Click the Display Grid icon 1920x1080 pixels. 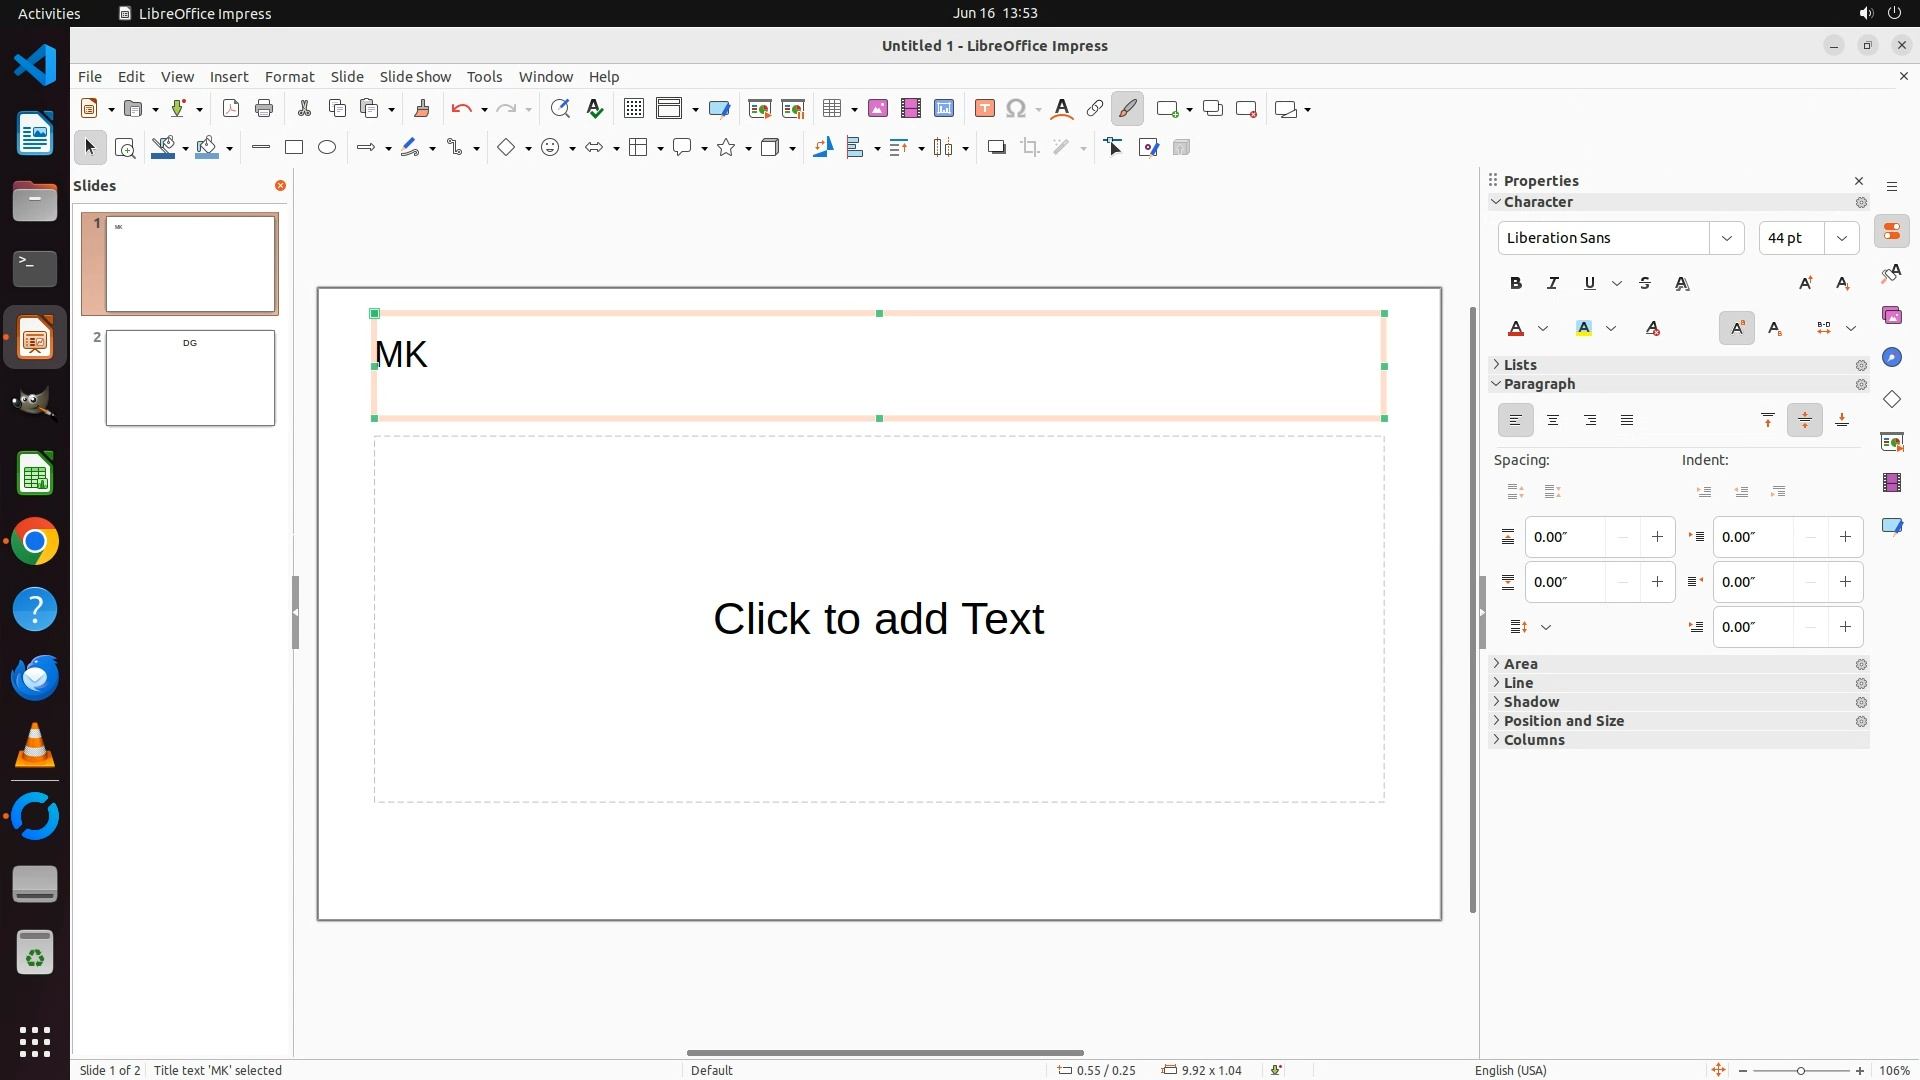click(x=633, y=109)
